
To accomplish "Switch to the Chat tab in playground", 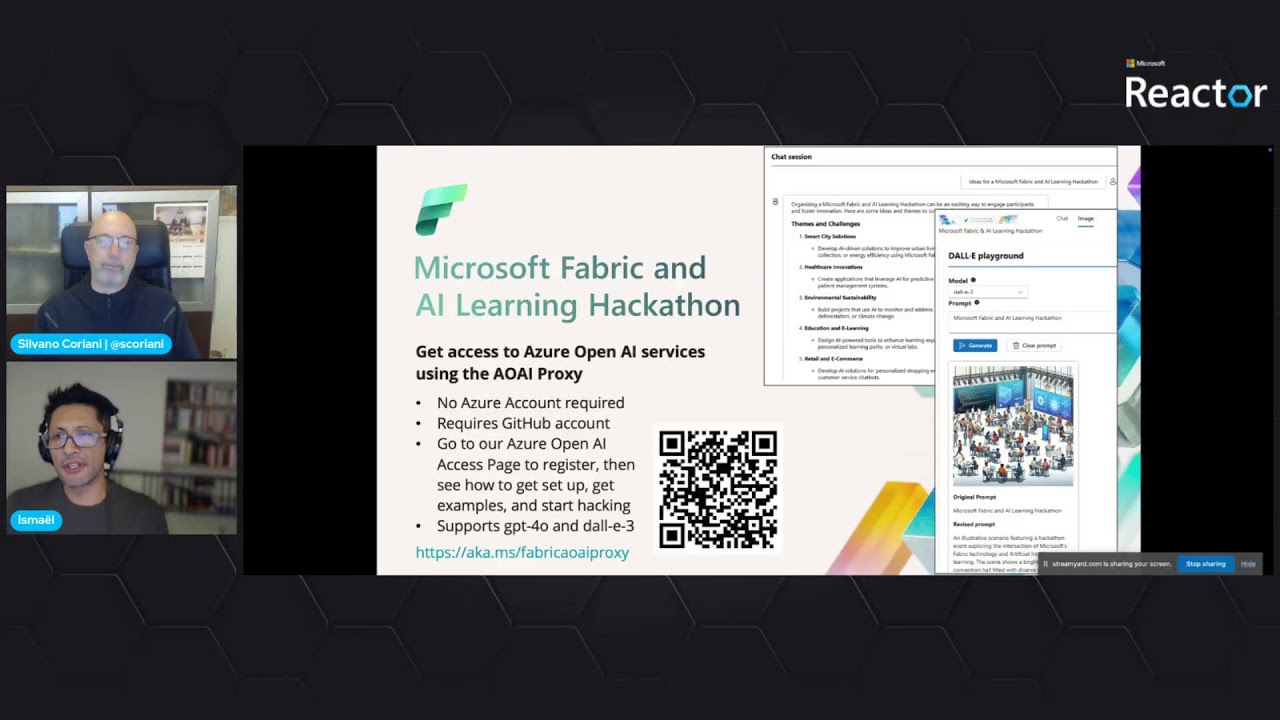I will (1062, 218).
